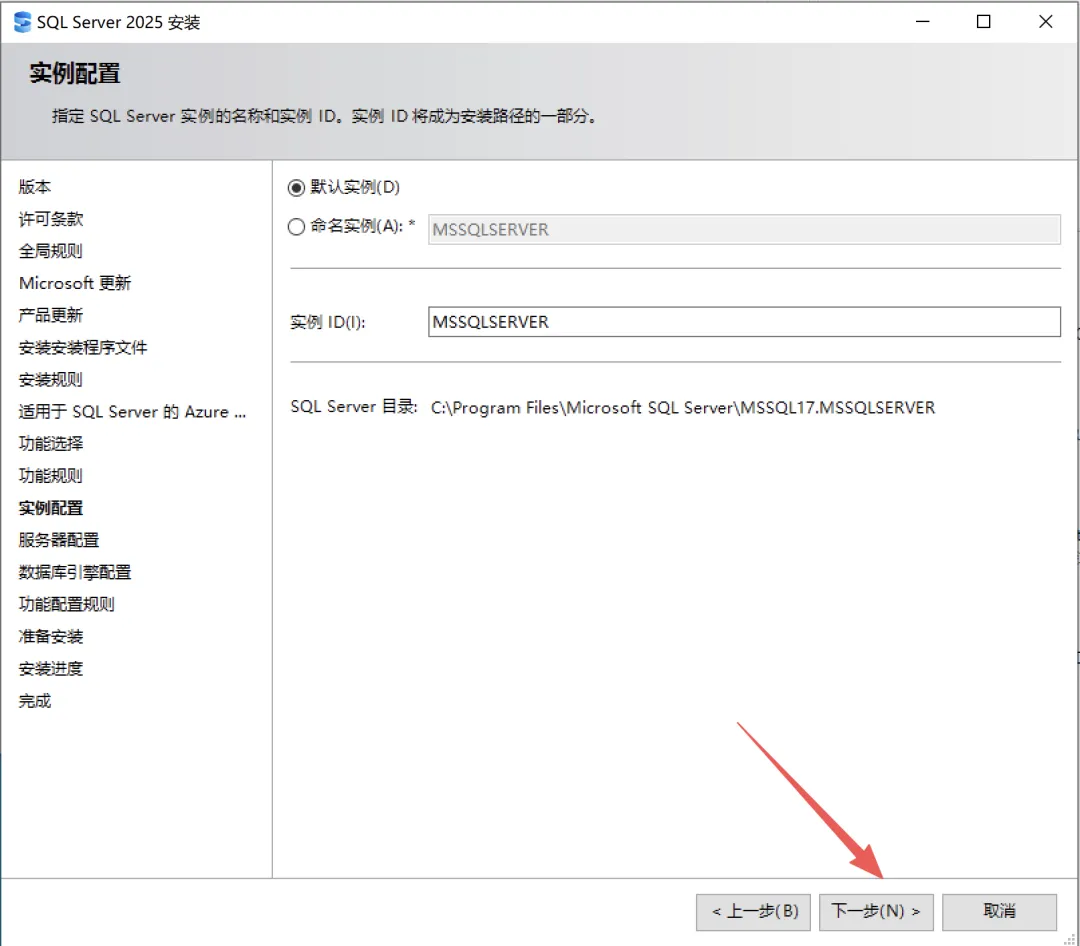
Task: Open the 全局规则 step in sidebar
Action: [51, 251]
